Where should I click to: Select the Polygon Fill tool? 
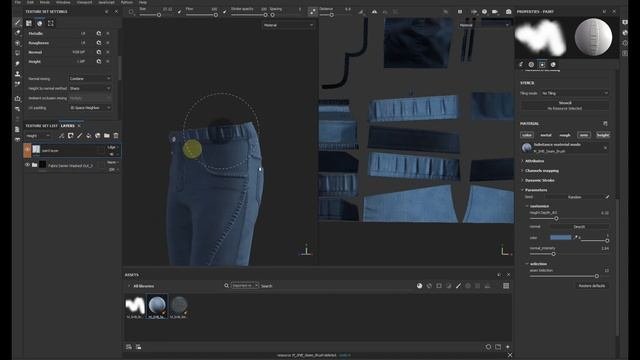[18, 53]
